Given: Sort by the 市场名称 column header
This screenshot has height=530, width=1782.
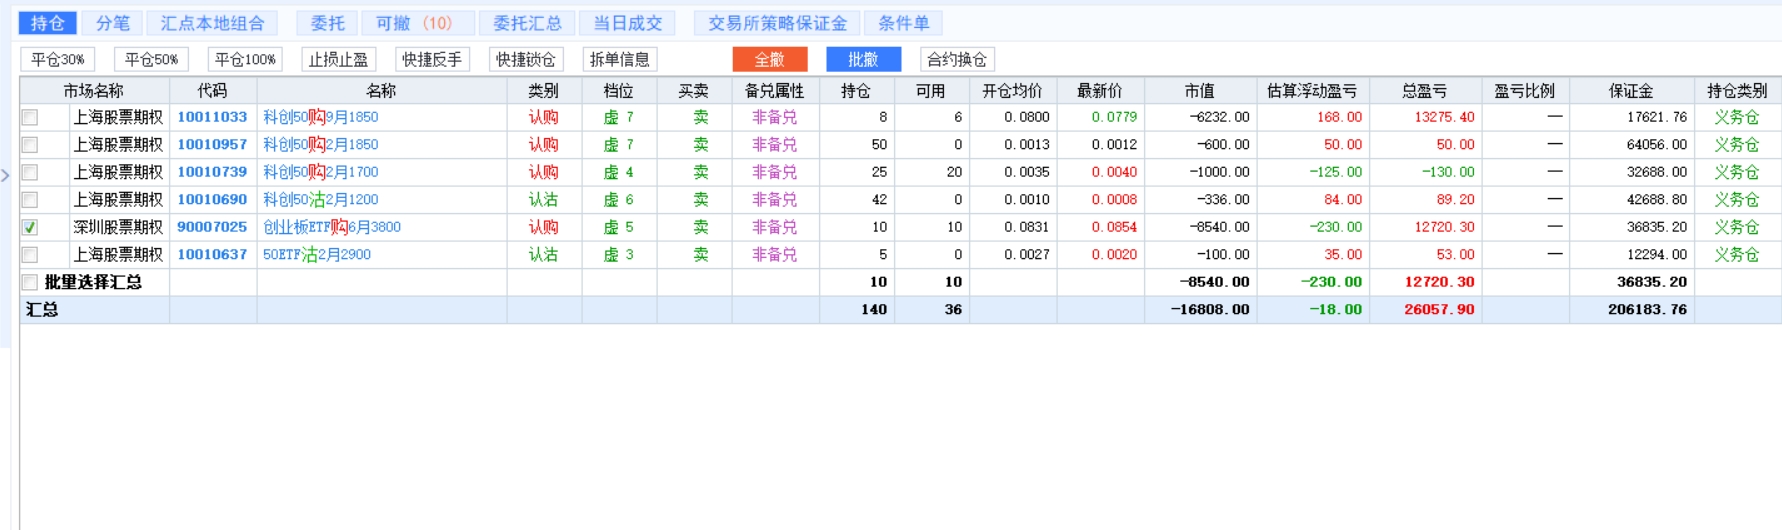Looking at the screenshot, I should point(94,91).
